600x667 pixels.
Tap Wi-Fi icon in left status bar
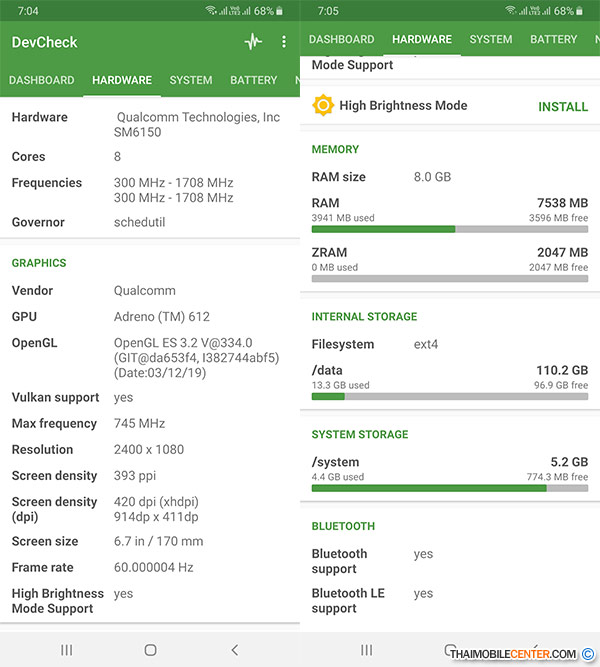click(x=211, y=10)
